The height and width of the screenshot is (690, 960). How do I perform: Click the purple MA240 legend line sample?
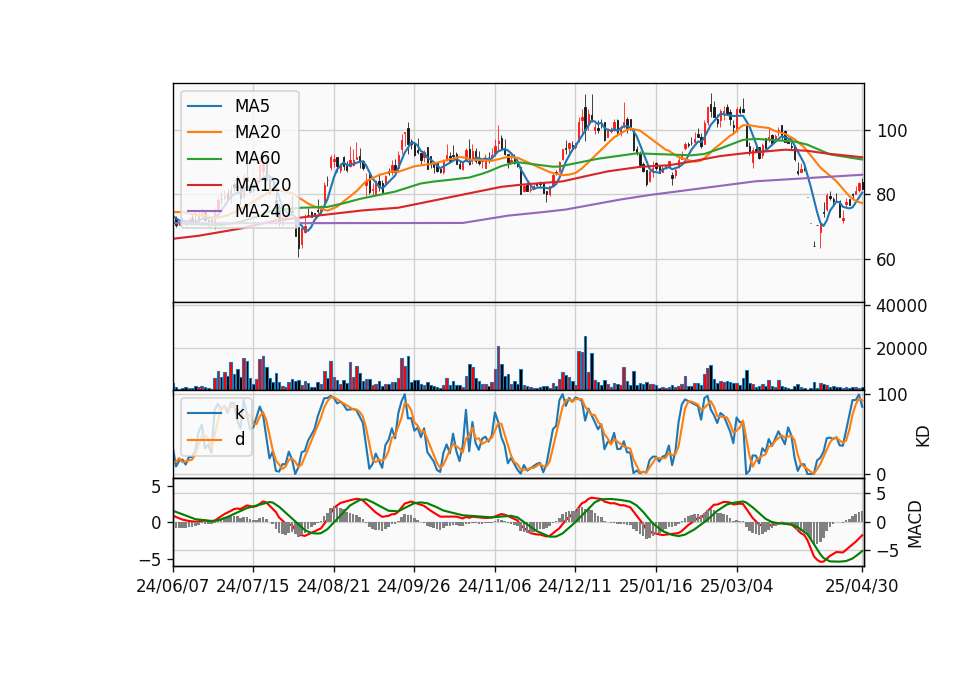point(204,211)
